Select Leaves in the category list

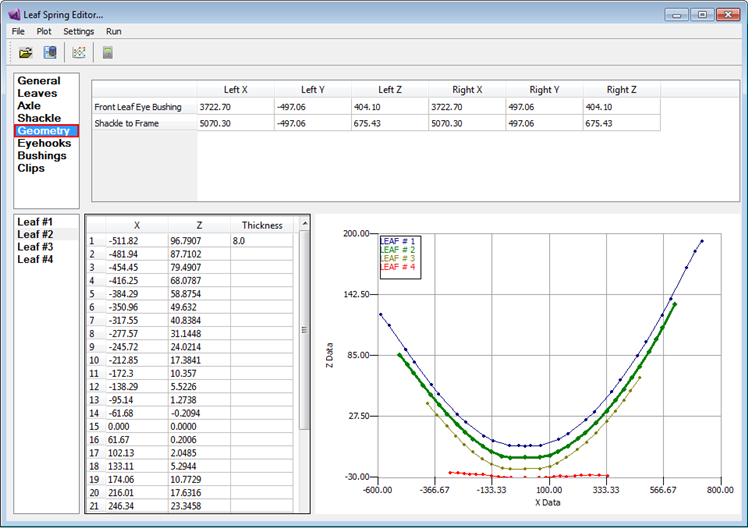click(x=37, y=93)
